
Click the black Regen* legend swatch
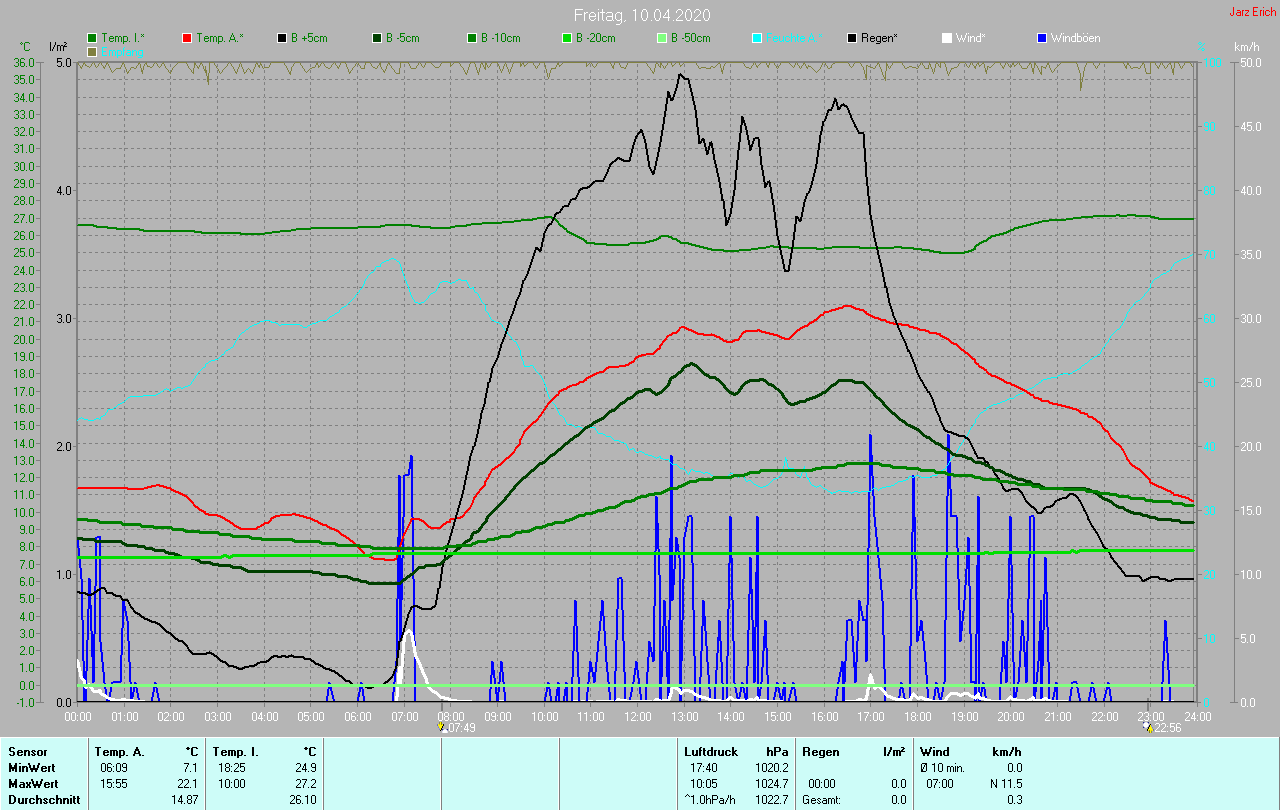852,38
